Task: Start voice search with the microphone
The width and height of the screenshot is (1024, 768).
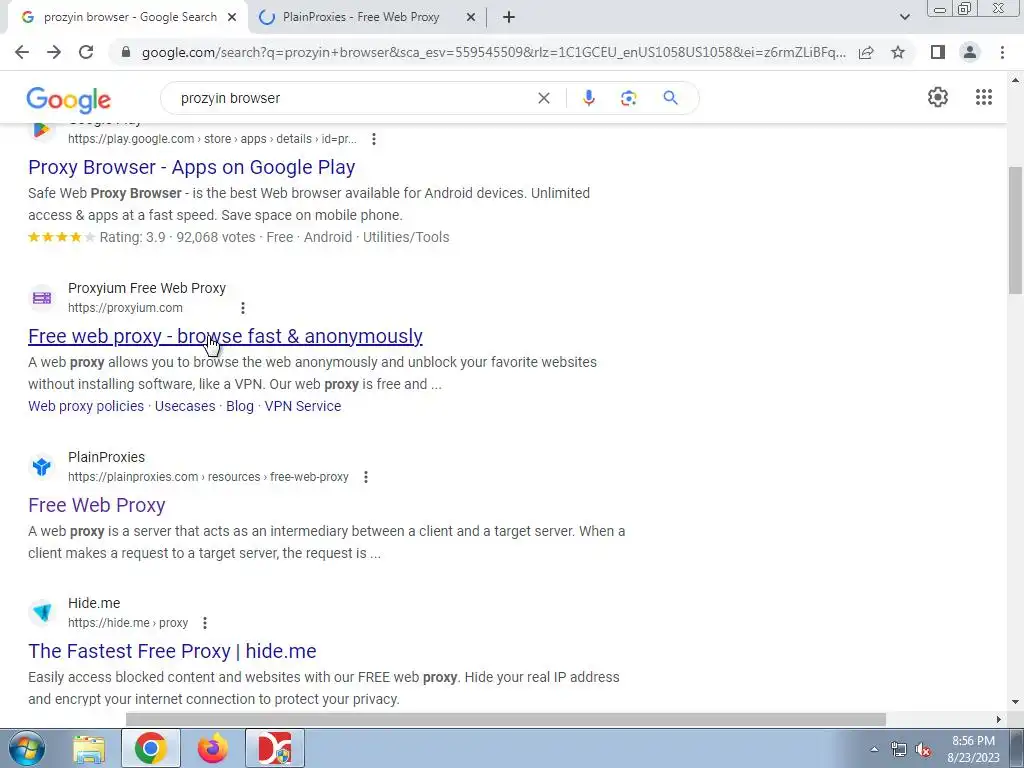Action: click(588, 98)
